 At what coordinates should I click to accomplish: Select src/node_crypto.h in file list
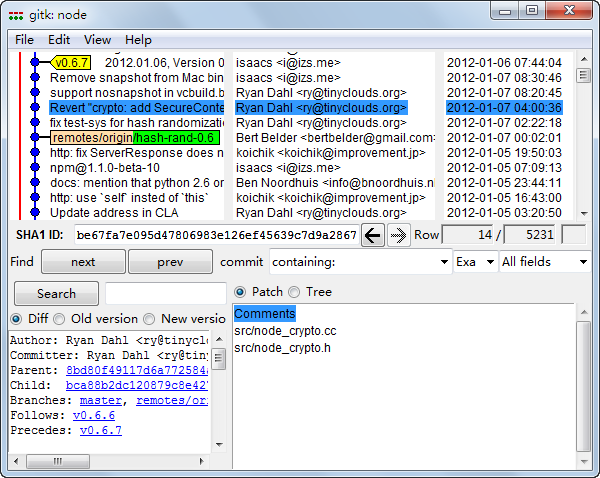coord(282,348)
